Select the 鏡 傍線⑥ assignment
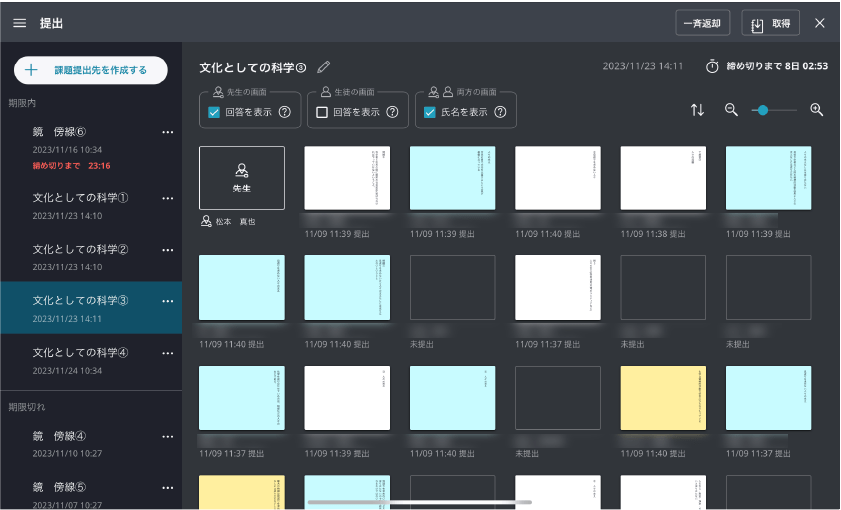The height and width of the screenshot is (510, 841). coord(91,147)
